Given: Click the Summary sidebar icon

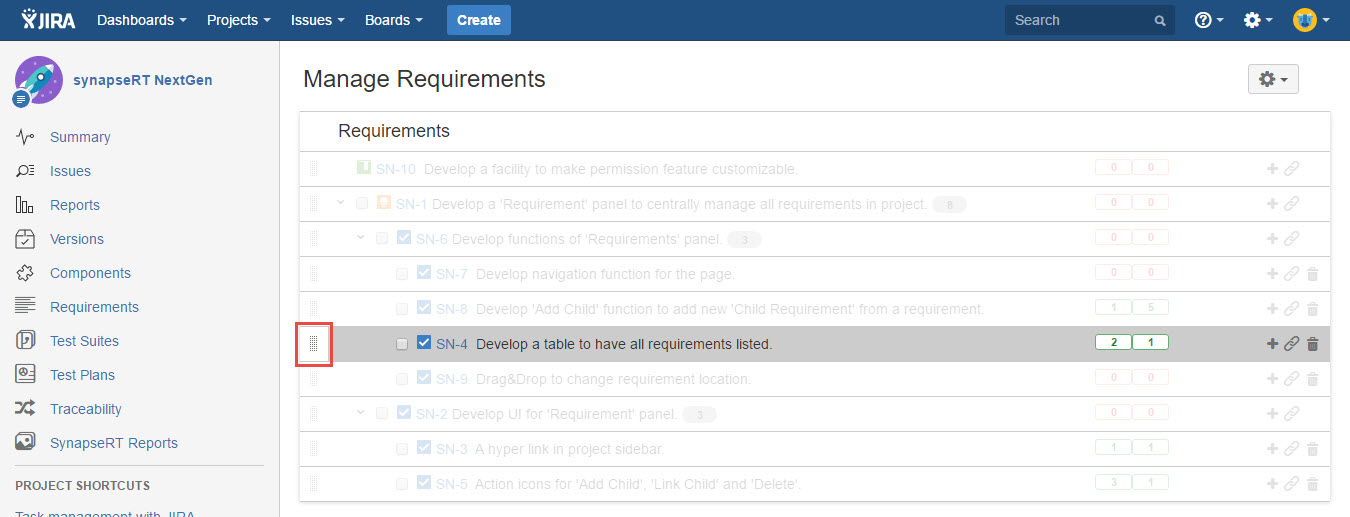Looking at the screenshot, I should coord(26,137).
